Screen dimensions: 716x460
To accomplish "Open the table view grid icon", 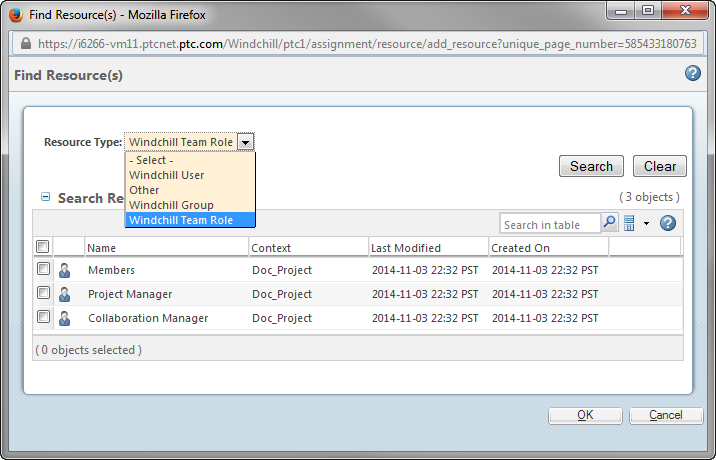I will (x=629, y=223).
